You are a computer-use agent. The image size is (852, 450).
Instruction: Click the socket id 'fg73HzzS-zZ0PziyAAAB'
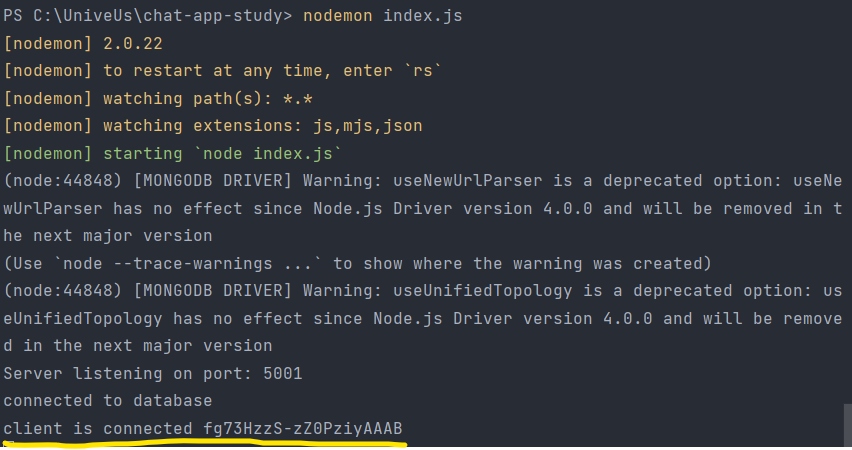[x=303, y=428]
